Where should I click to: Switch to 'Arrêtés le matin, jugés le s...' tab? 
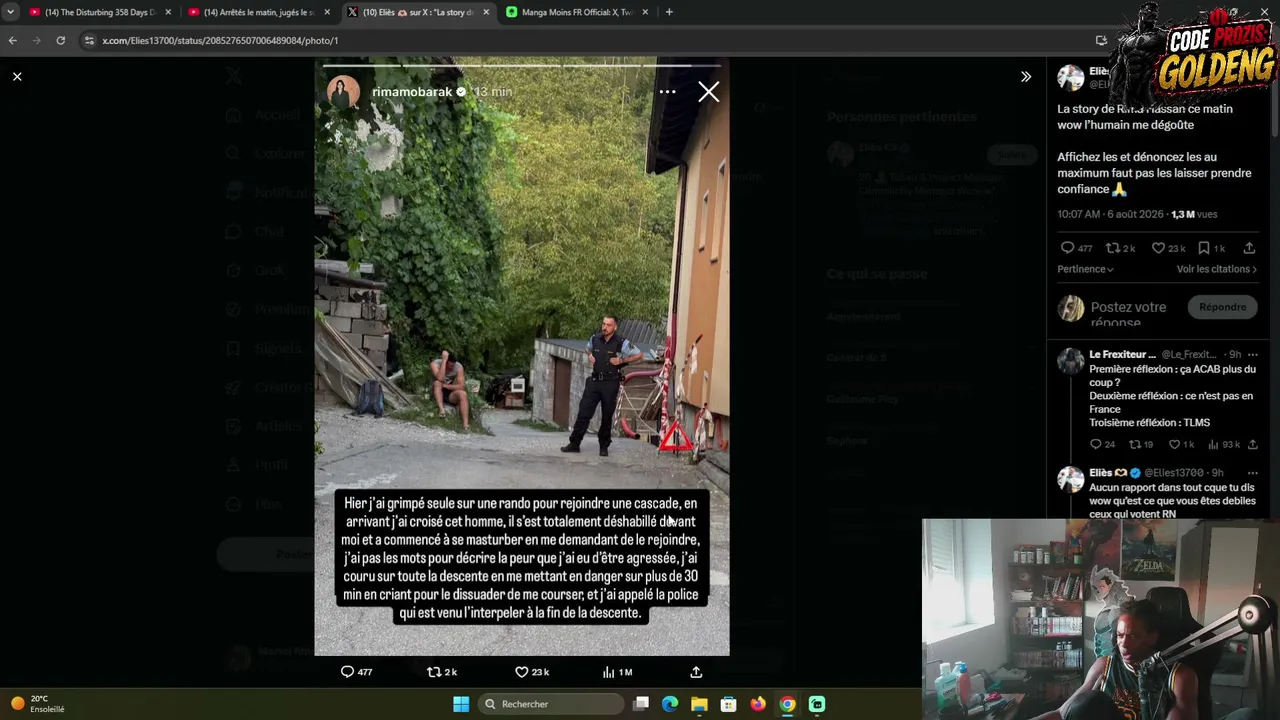[x=259, y=12]
